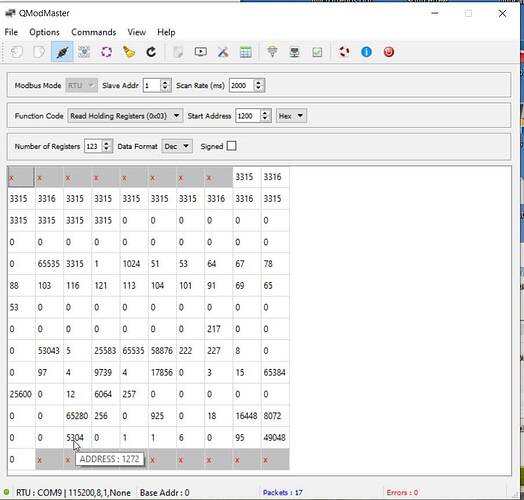
Task: Open the Options menu
Action: click(44, 32)
